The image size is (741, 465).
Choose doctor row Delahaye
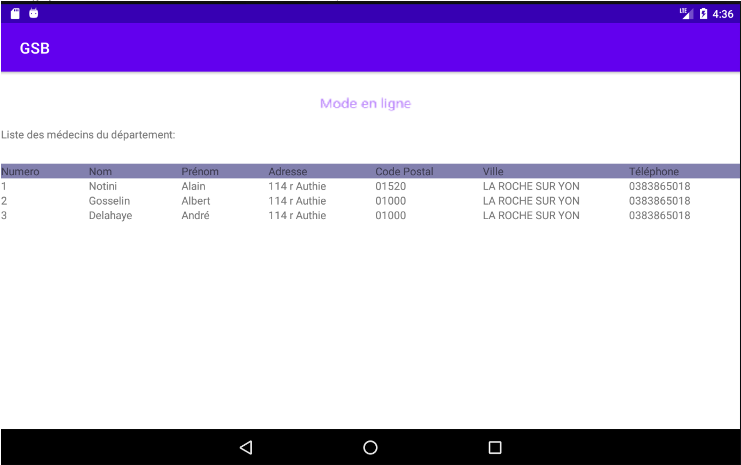[110, 215]
